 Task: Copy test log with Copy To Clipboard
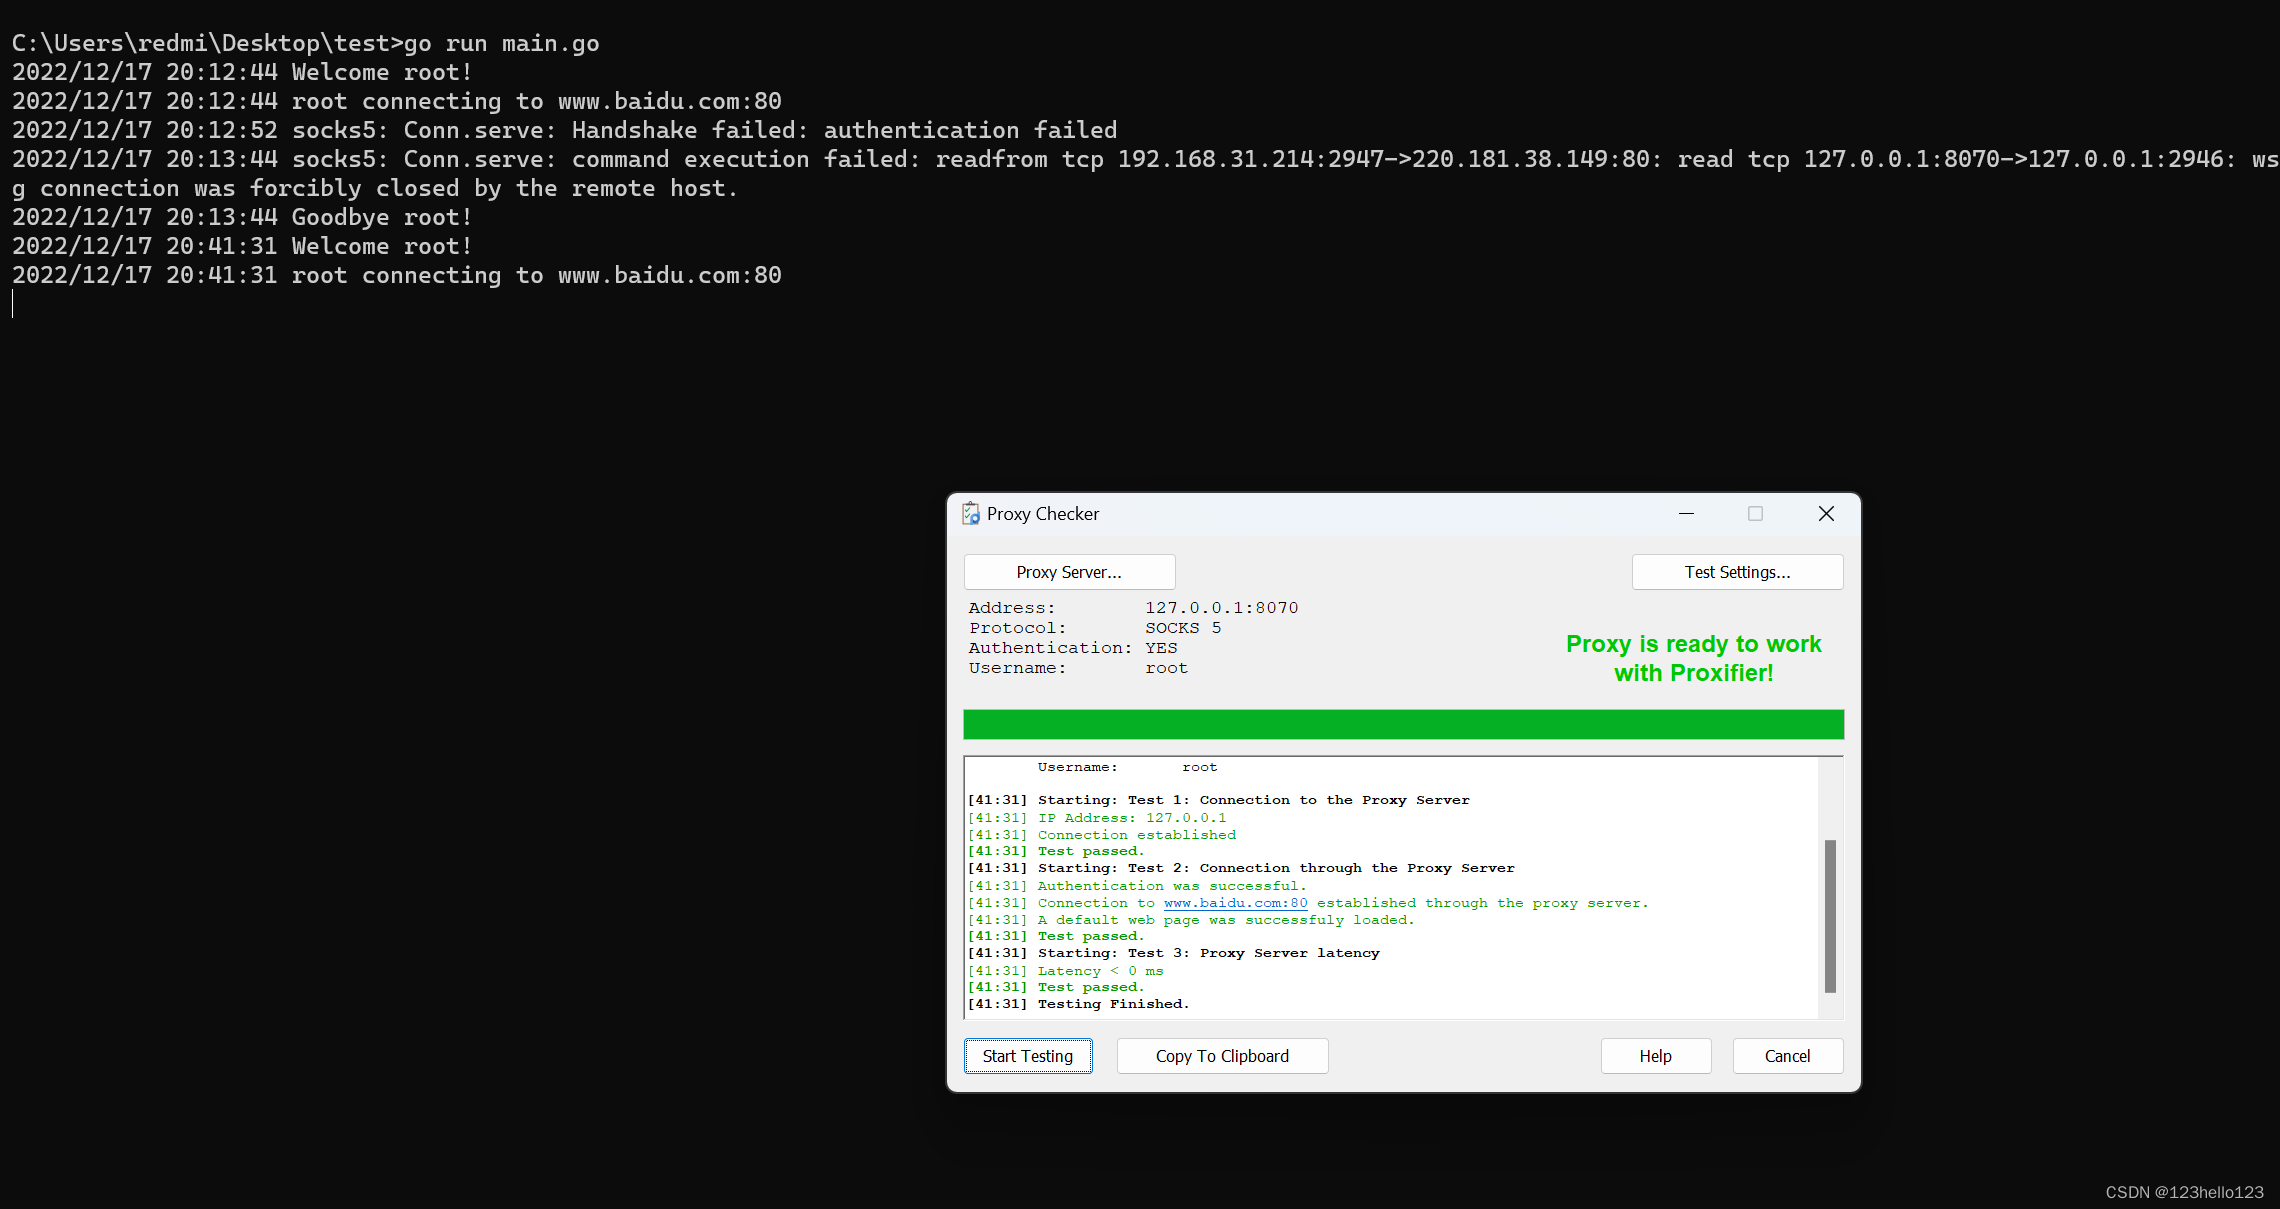(1222, 1056)
